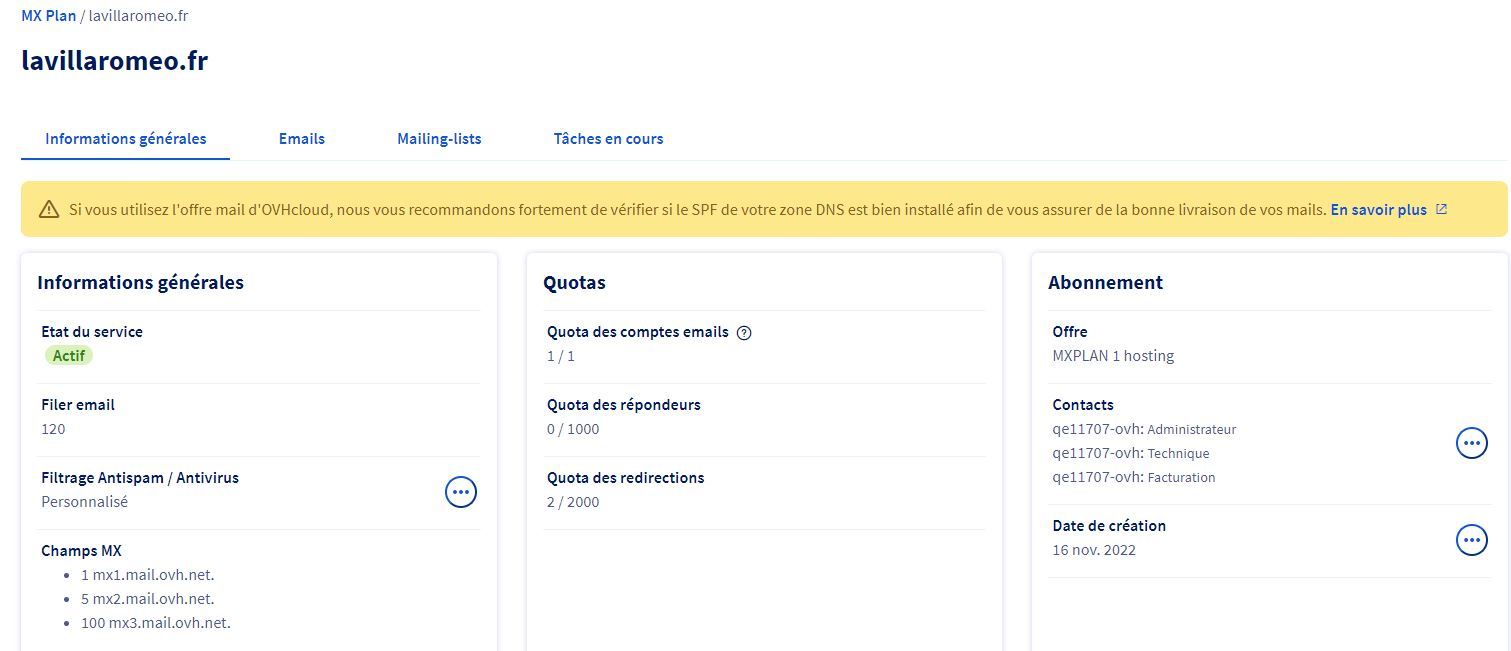Click the green Actif status badge
Screen dimensions: 1511x651
tap(69, 356)
